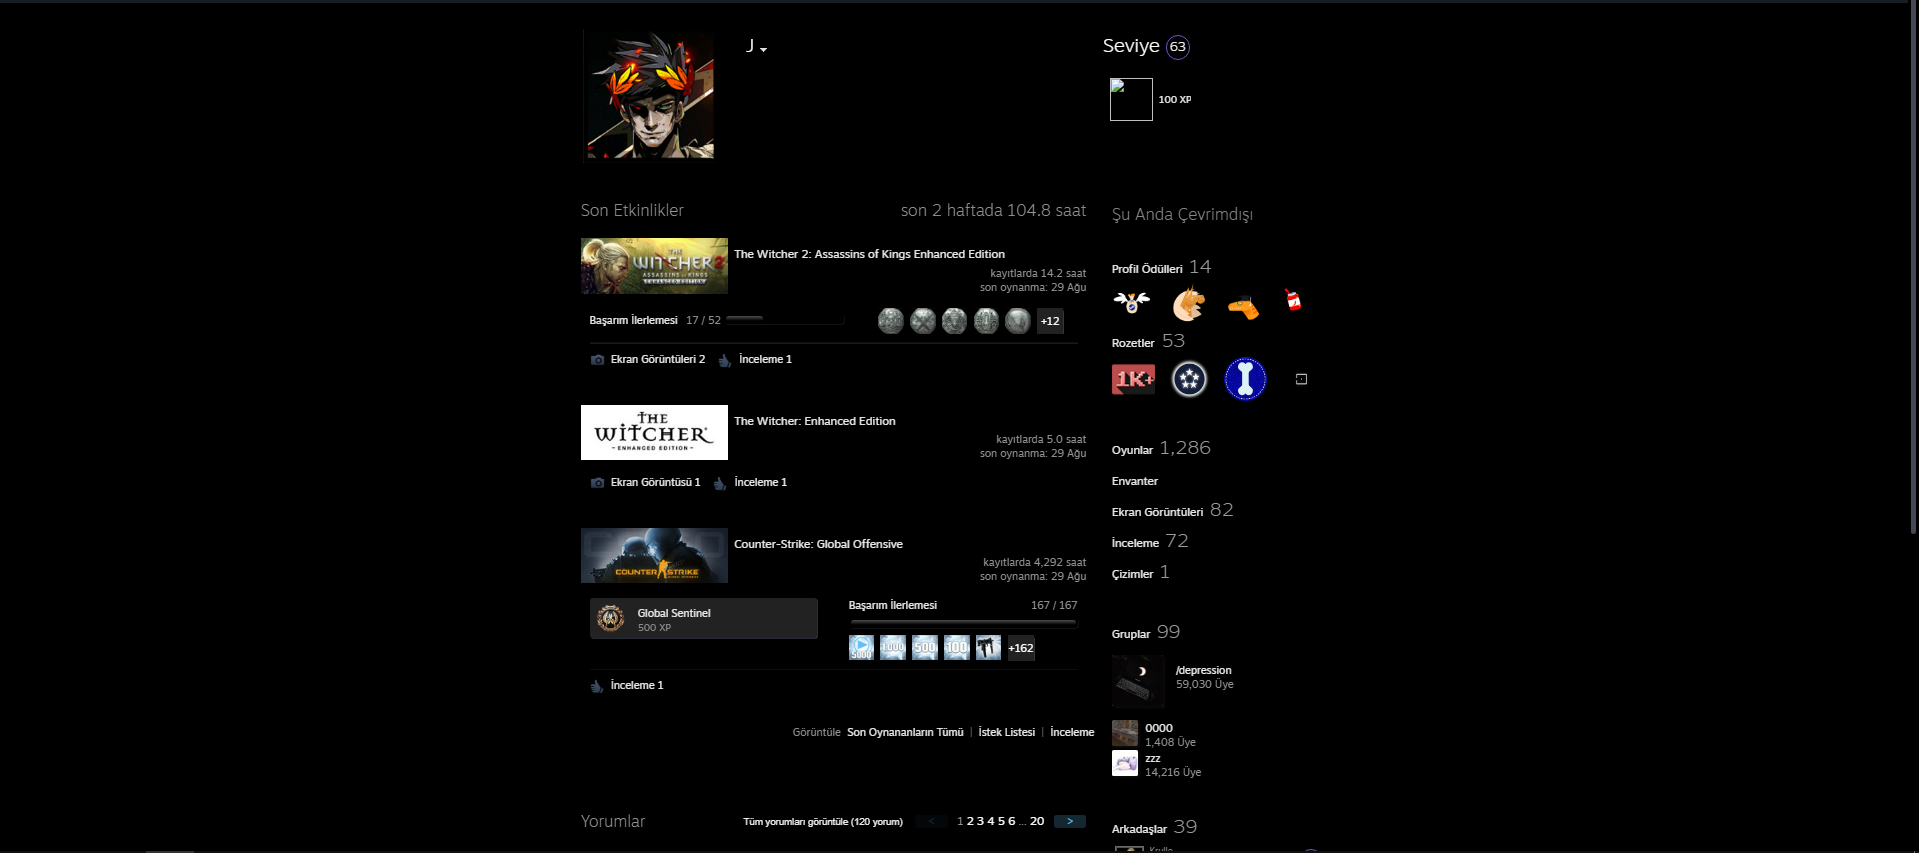This screenshot has width=1919, height=853.
Task: Open the horse head profile award
Action: [1188, 303]
